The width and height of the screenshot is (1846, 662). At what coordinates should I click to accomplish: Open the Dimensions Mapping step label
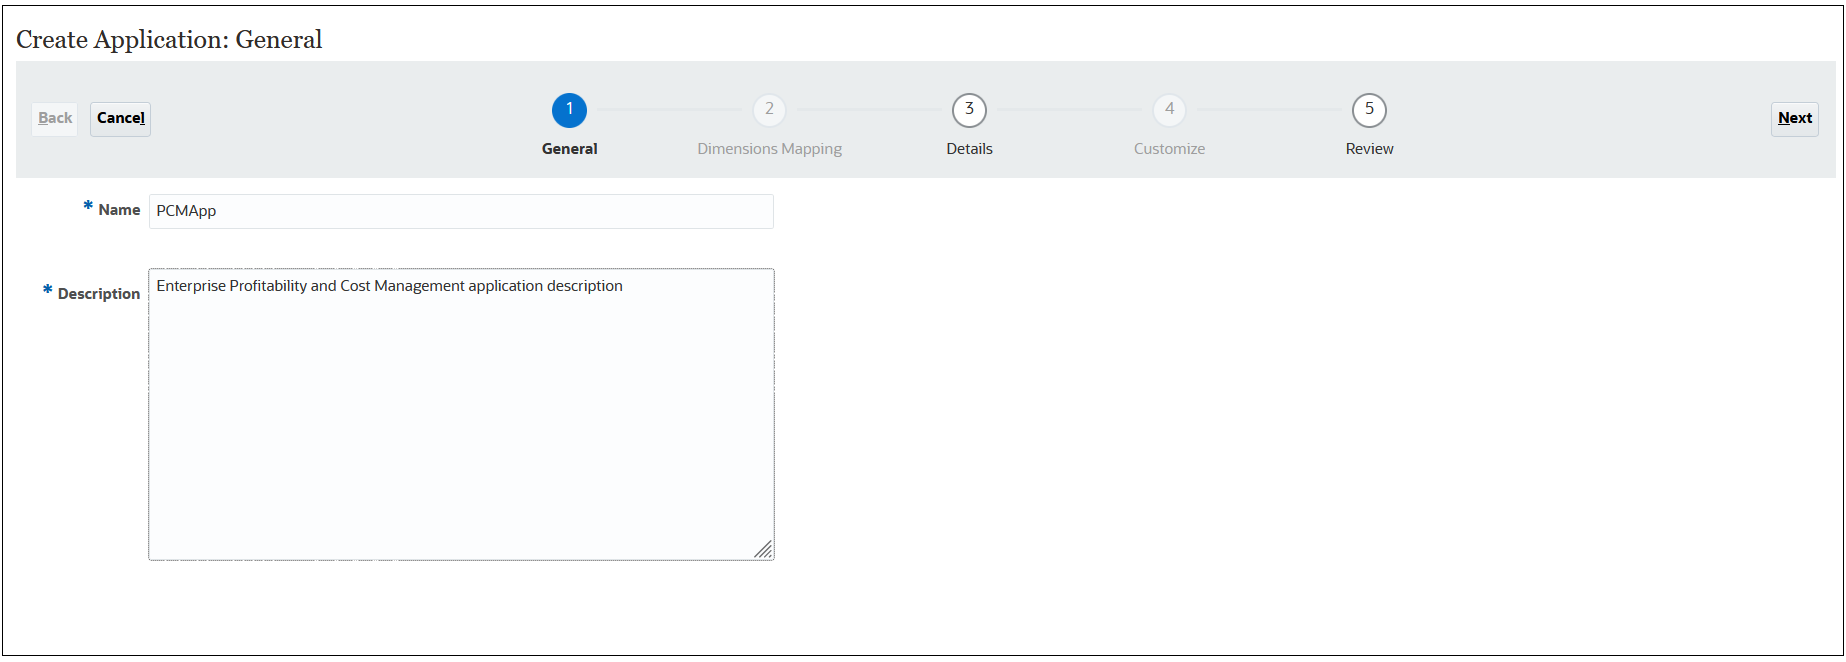tap(769, 149)
